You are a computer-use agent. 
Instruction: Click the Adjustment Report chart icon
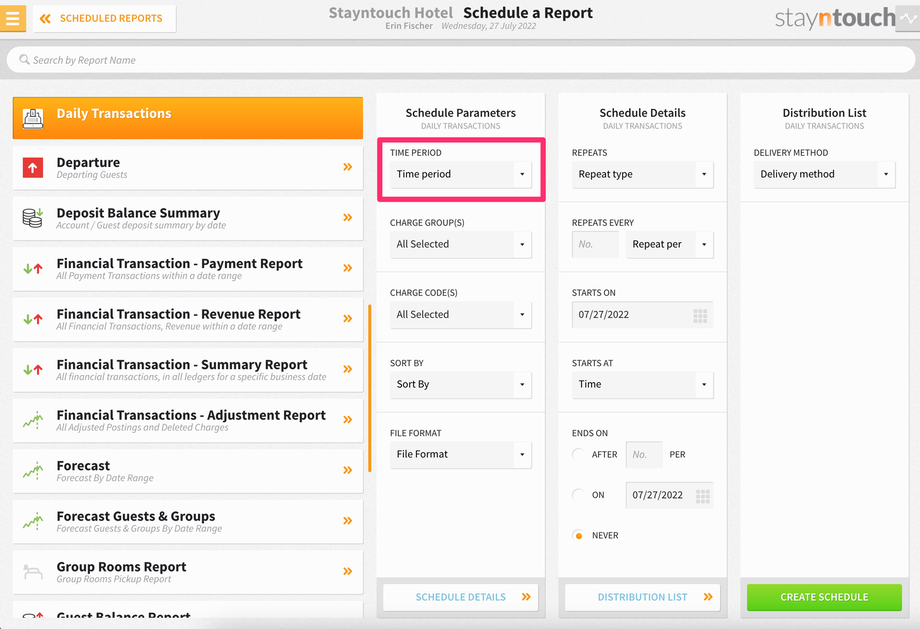coord(33,420)
